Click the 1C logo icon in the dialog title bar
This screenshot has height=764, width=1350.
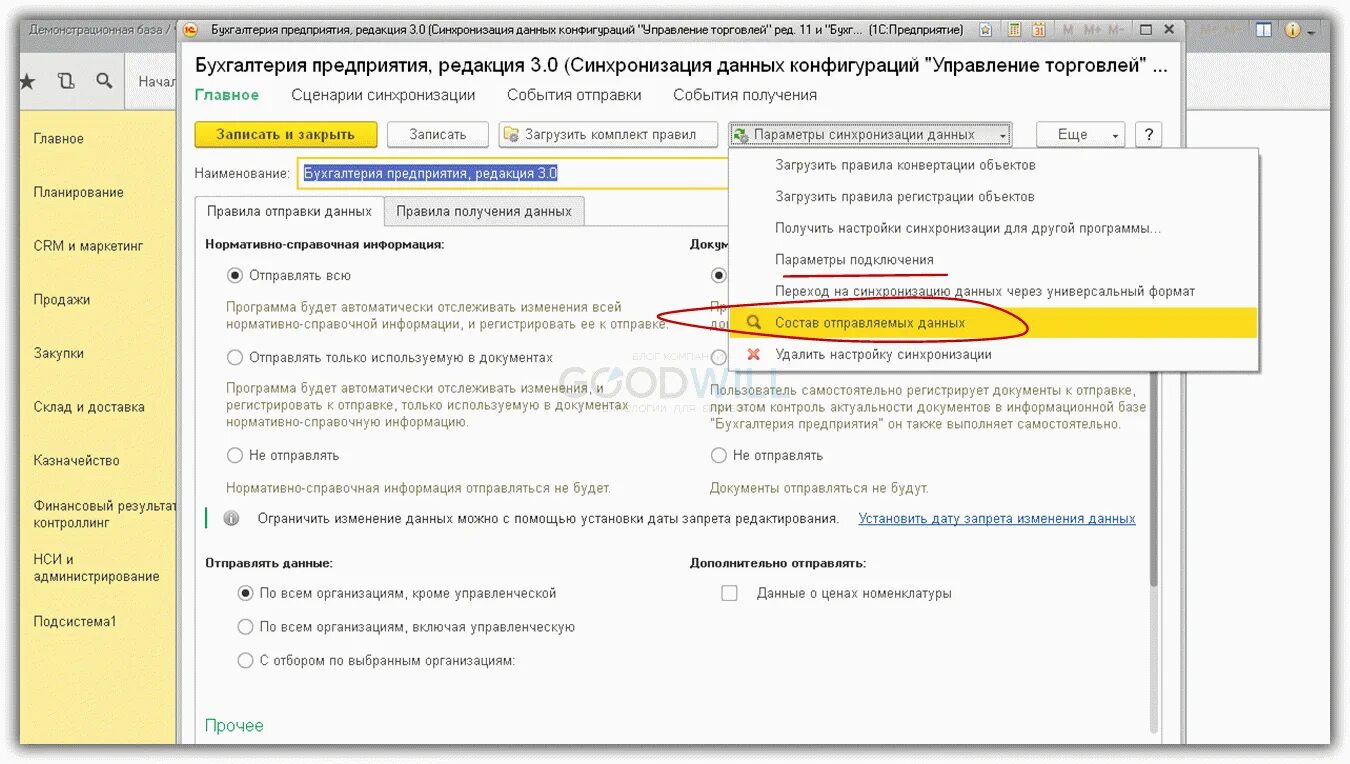click(192, 30)
